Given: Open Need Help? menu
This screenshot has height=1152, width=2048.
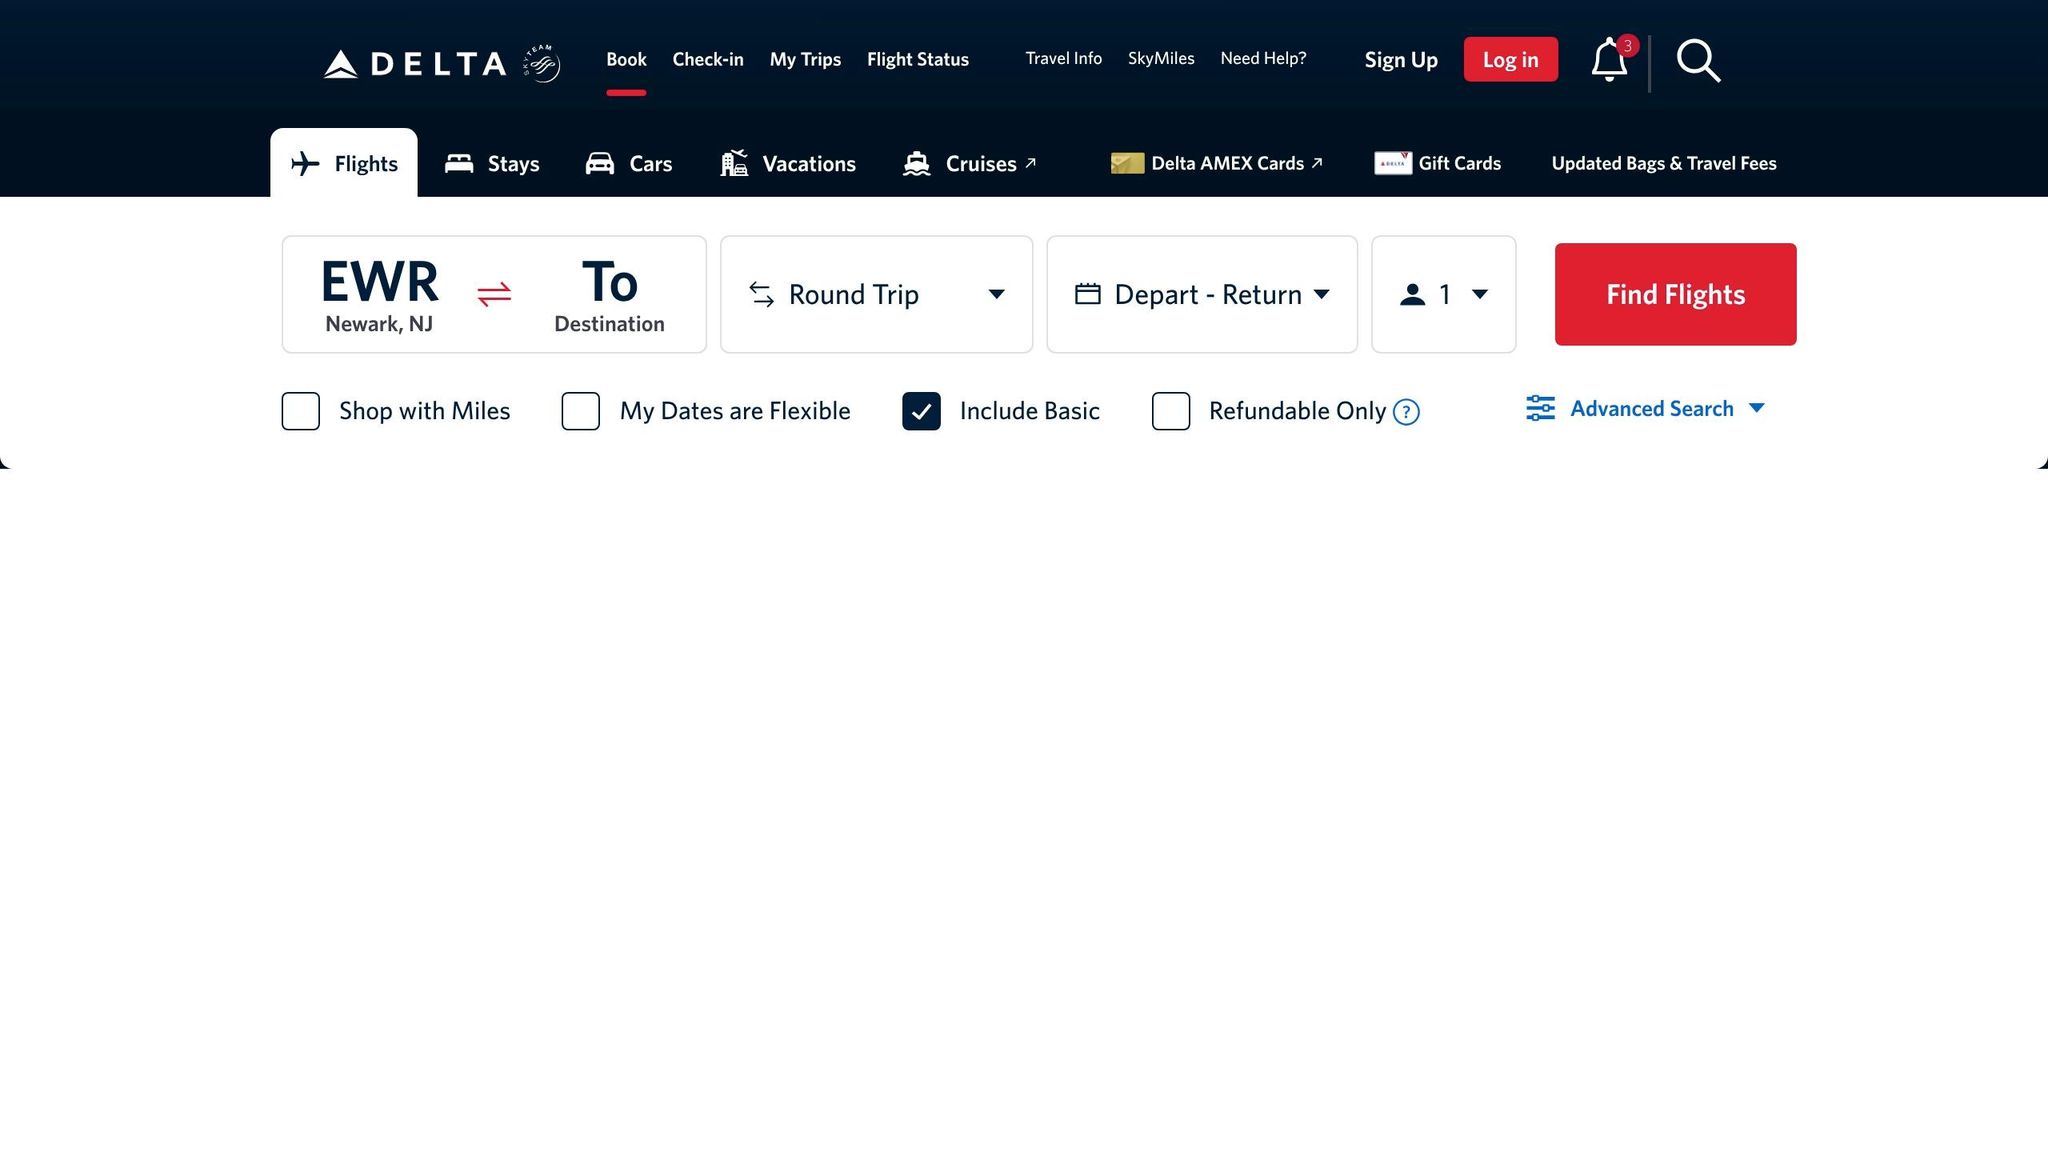Looking at the screenshot, I should click(x=1263, y=58).
